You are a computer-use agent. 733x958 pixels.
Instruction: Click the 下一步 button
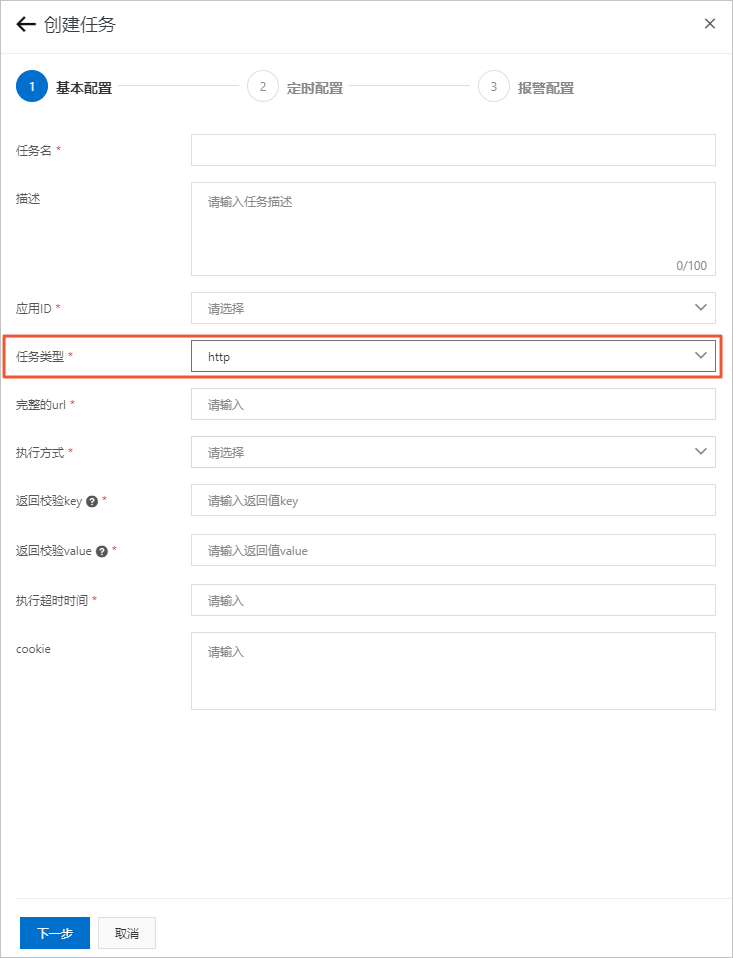(55, 933)
